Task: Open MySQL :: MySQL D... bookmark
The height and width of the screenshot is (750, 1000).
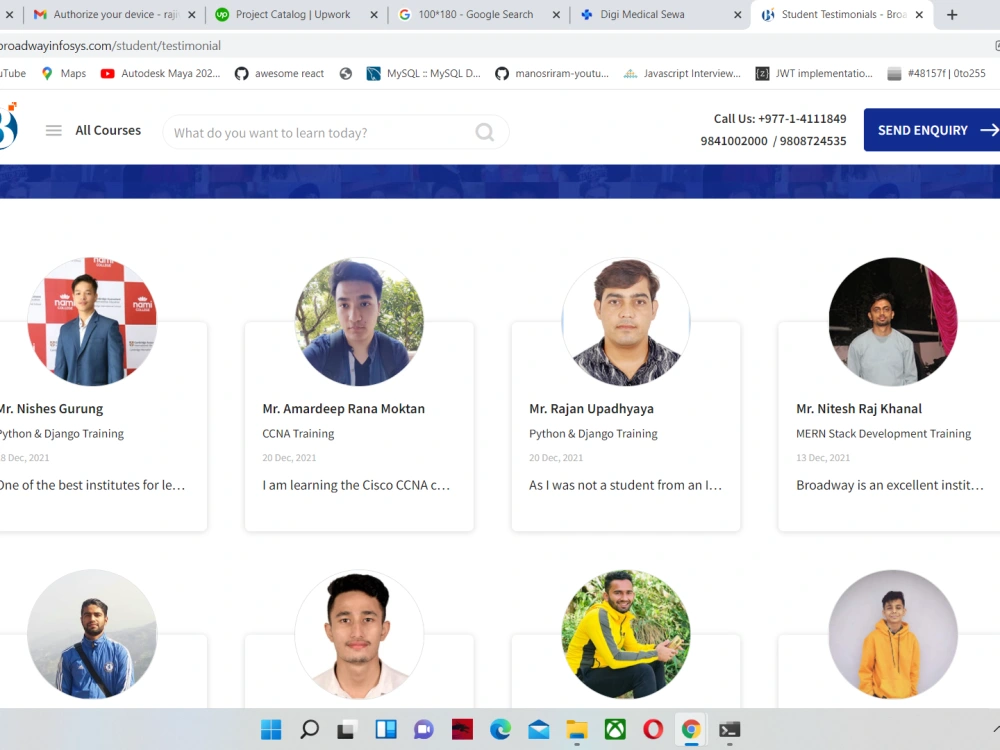Action: coord(423,73)
